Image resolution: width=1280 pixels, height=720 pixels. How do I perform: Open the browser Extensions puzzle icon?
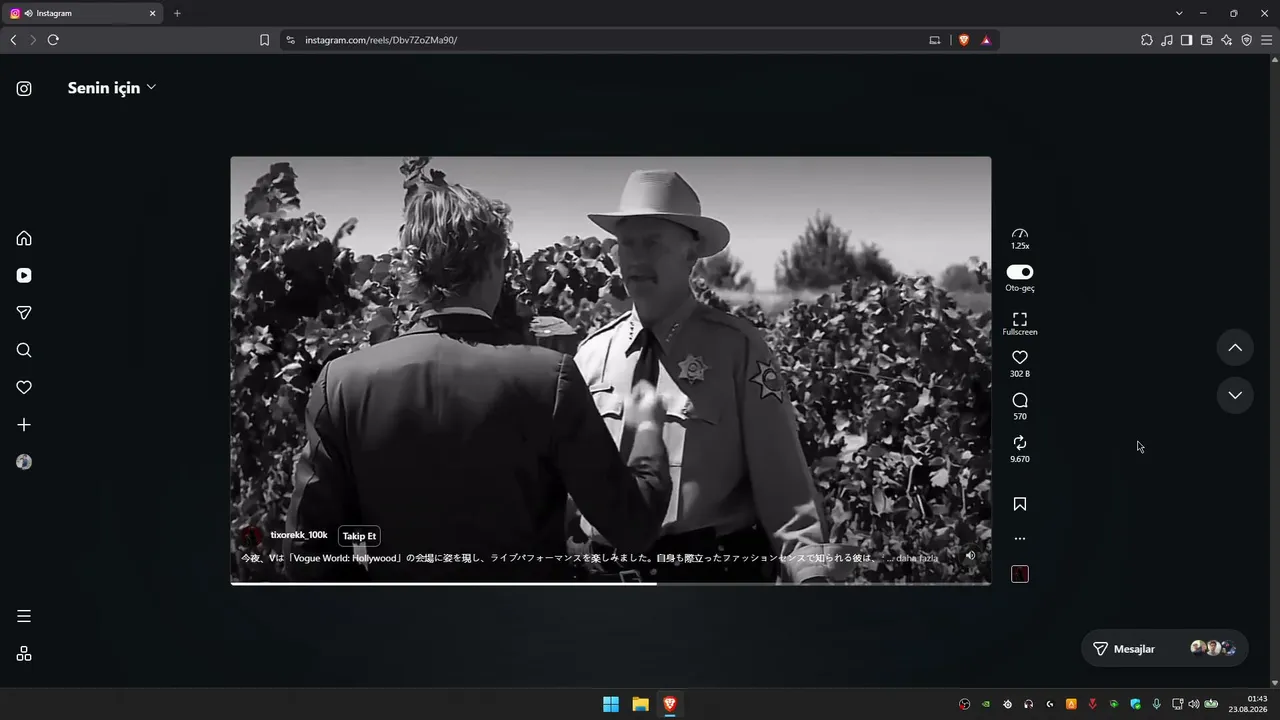(x=1147, y=40)
